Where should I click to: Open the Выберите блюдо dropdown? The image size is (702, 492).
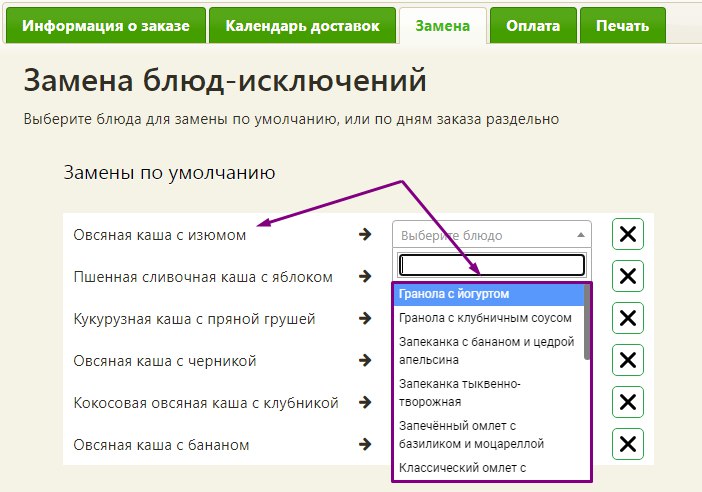[x=491, y=236]
